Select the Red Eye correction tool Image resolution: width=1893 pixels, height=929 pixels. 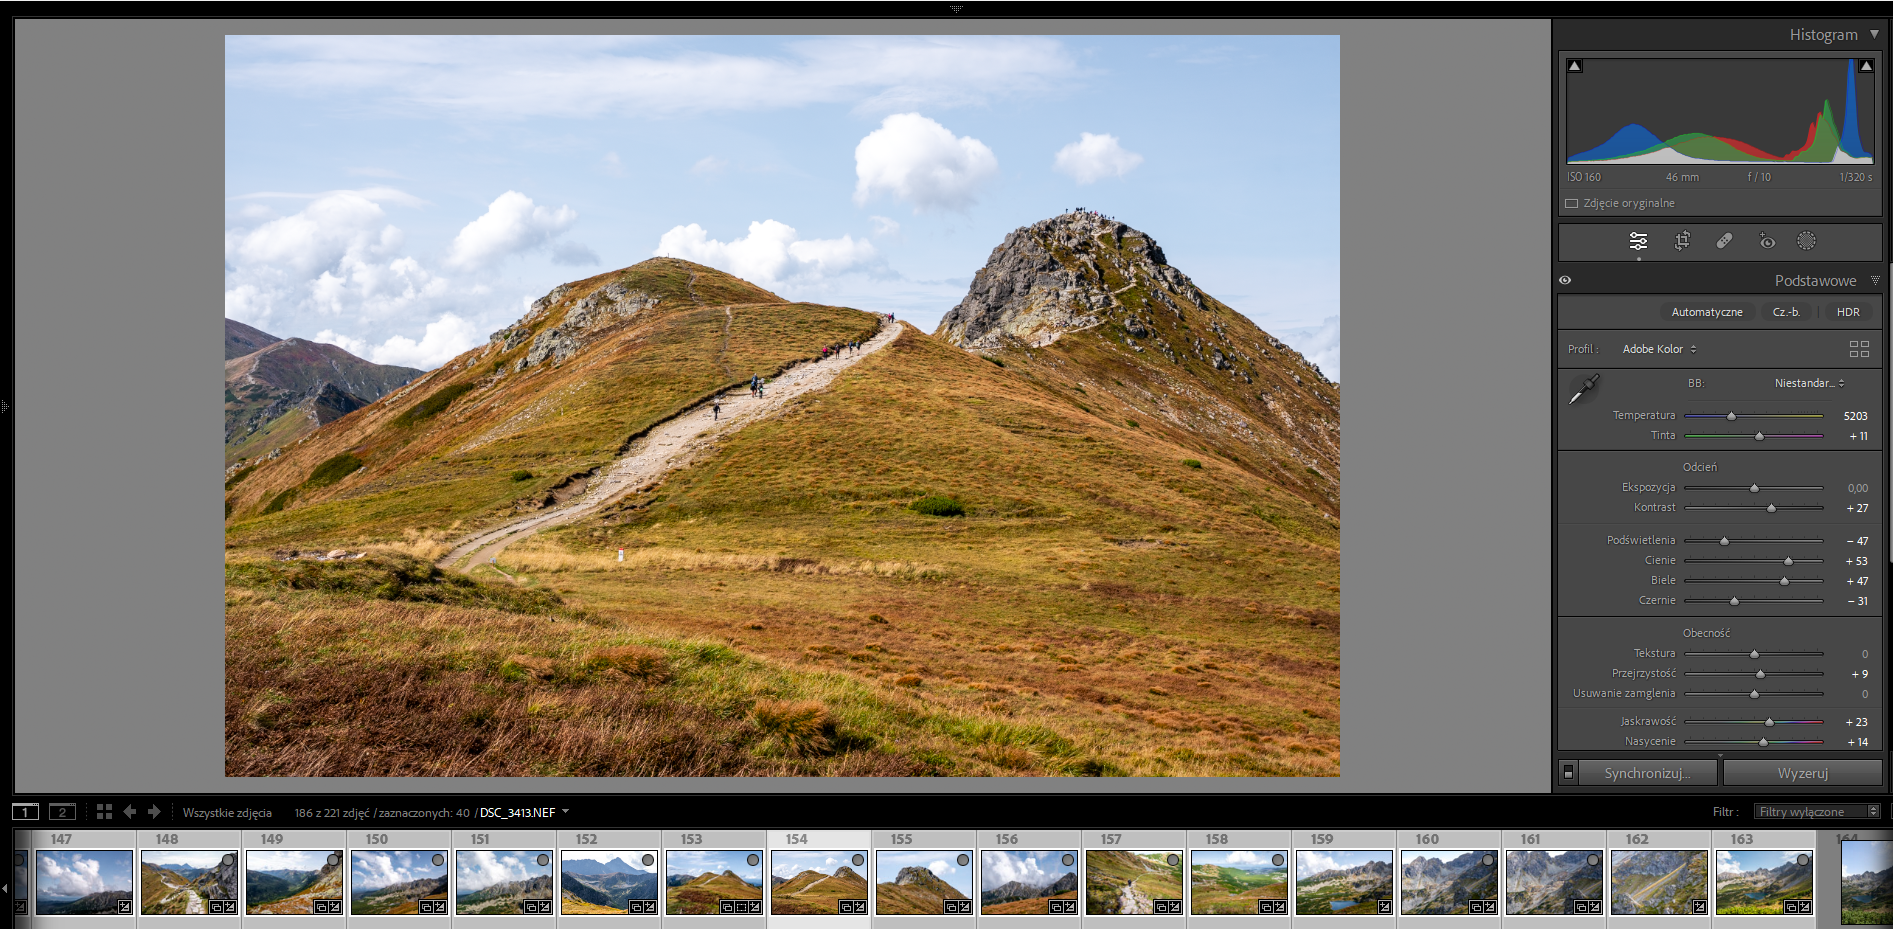[x=1767, y=241]
